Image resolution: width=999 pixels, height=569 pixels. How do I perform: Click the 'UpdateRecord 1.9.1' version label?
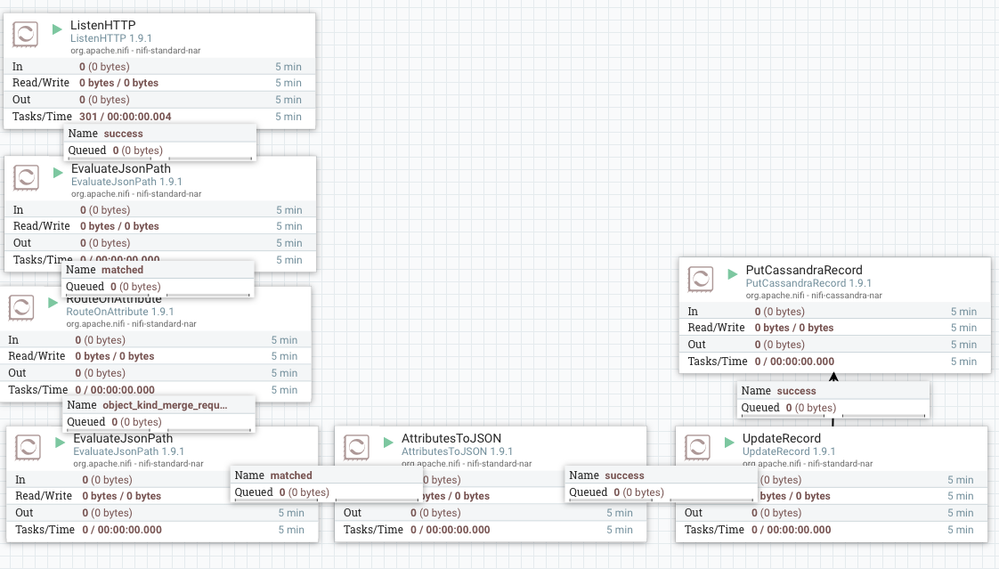789,451
